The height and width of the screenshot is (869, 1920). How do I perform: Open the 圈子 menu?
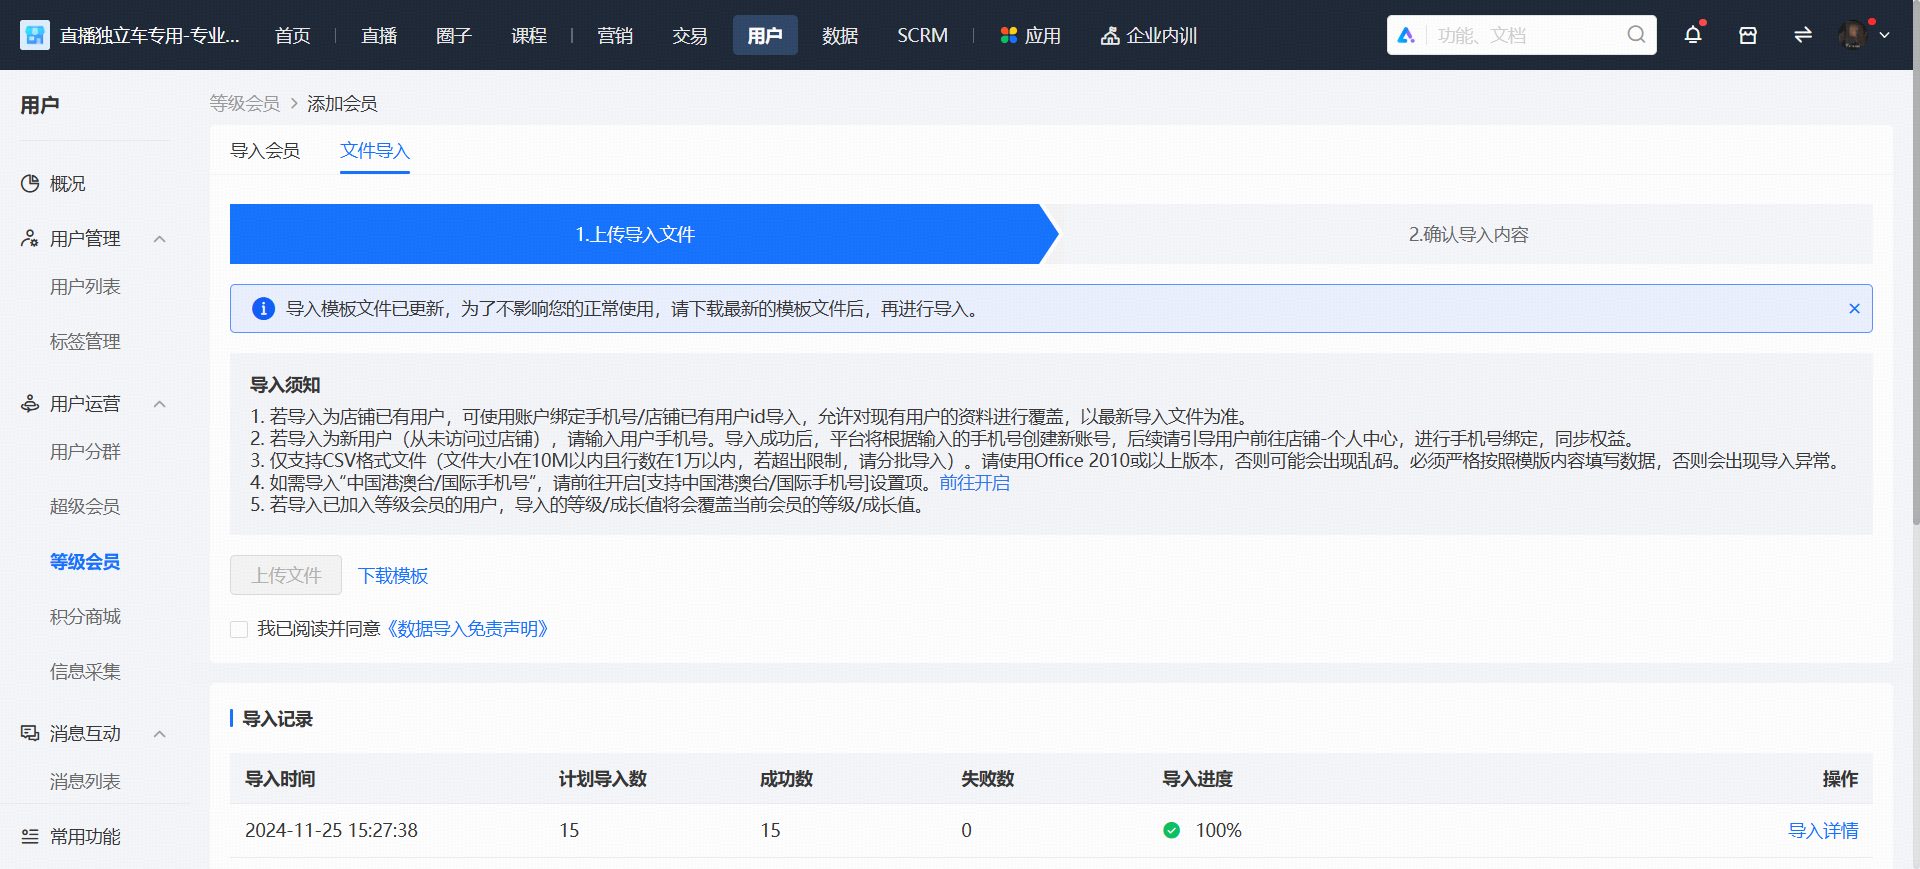tap(454, 36)
